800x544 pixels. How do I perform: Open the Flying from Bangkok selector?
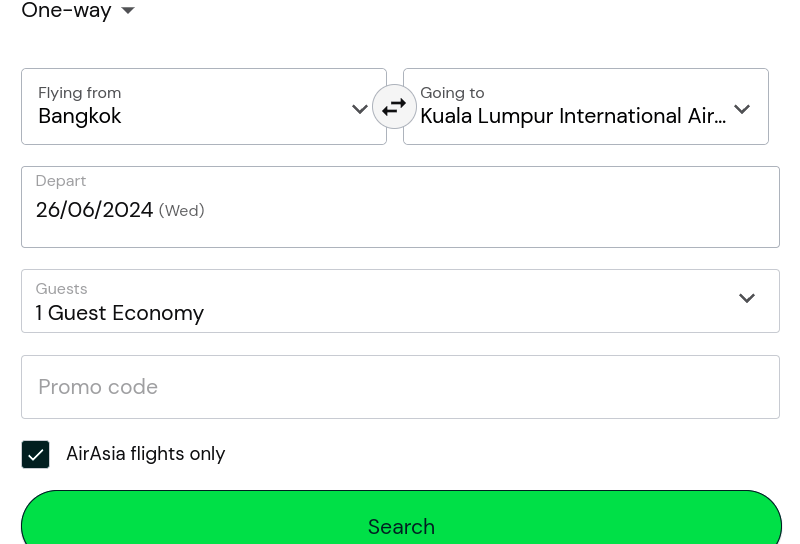pos(204,107)
